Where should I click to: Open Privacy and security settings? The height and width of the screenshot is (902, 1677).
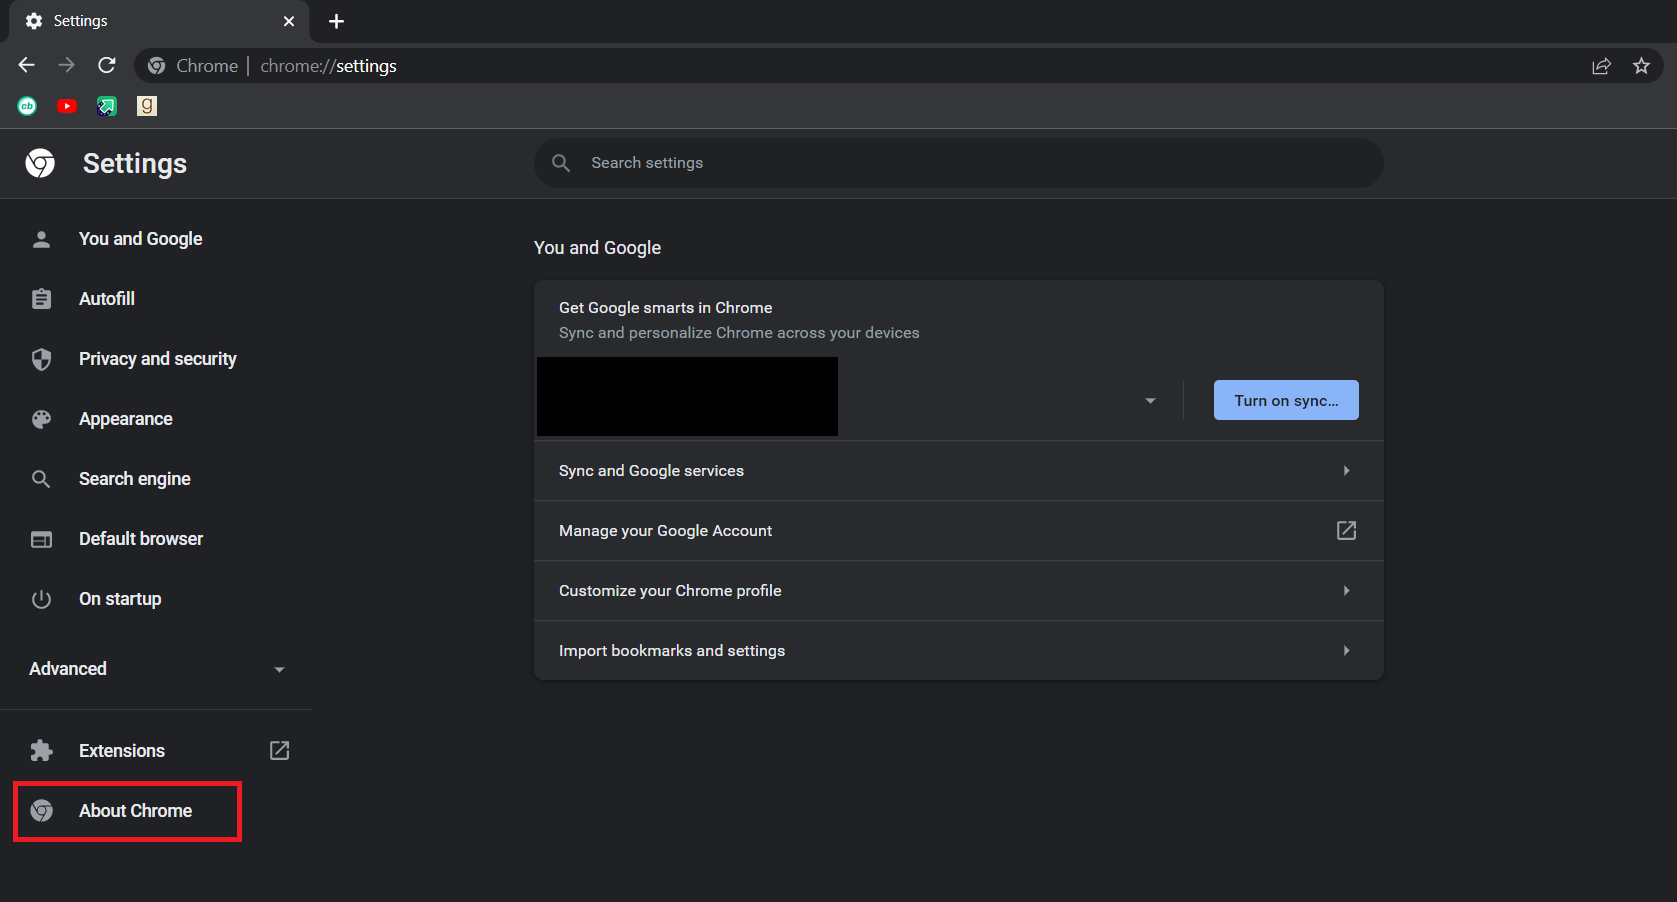click(158, 359)
